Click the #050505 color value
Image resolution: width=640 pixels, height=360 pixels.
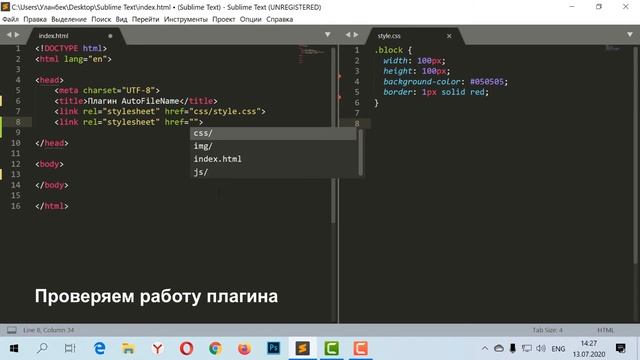[x=487, y=82]
